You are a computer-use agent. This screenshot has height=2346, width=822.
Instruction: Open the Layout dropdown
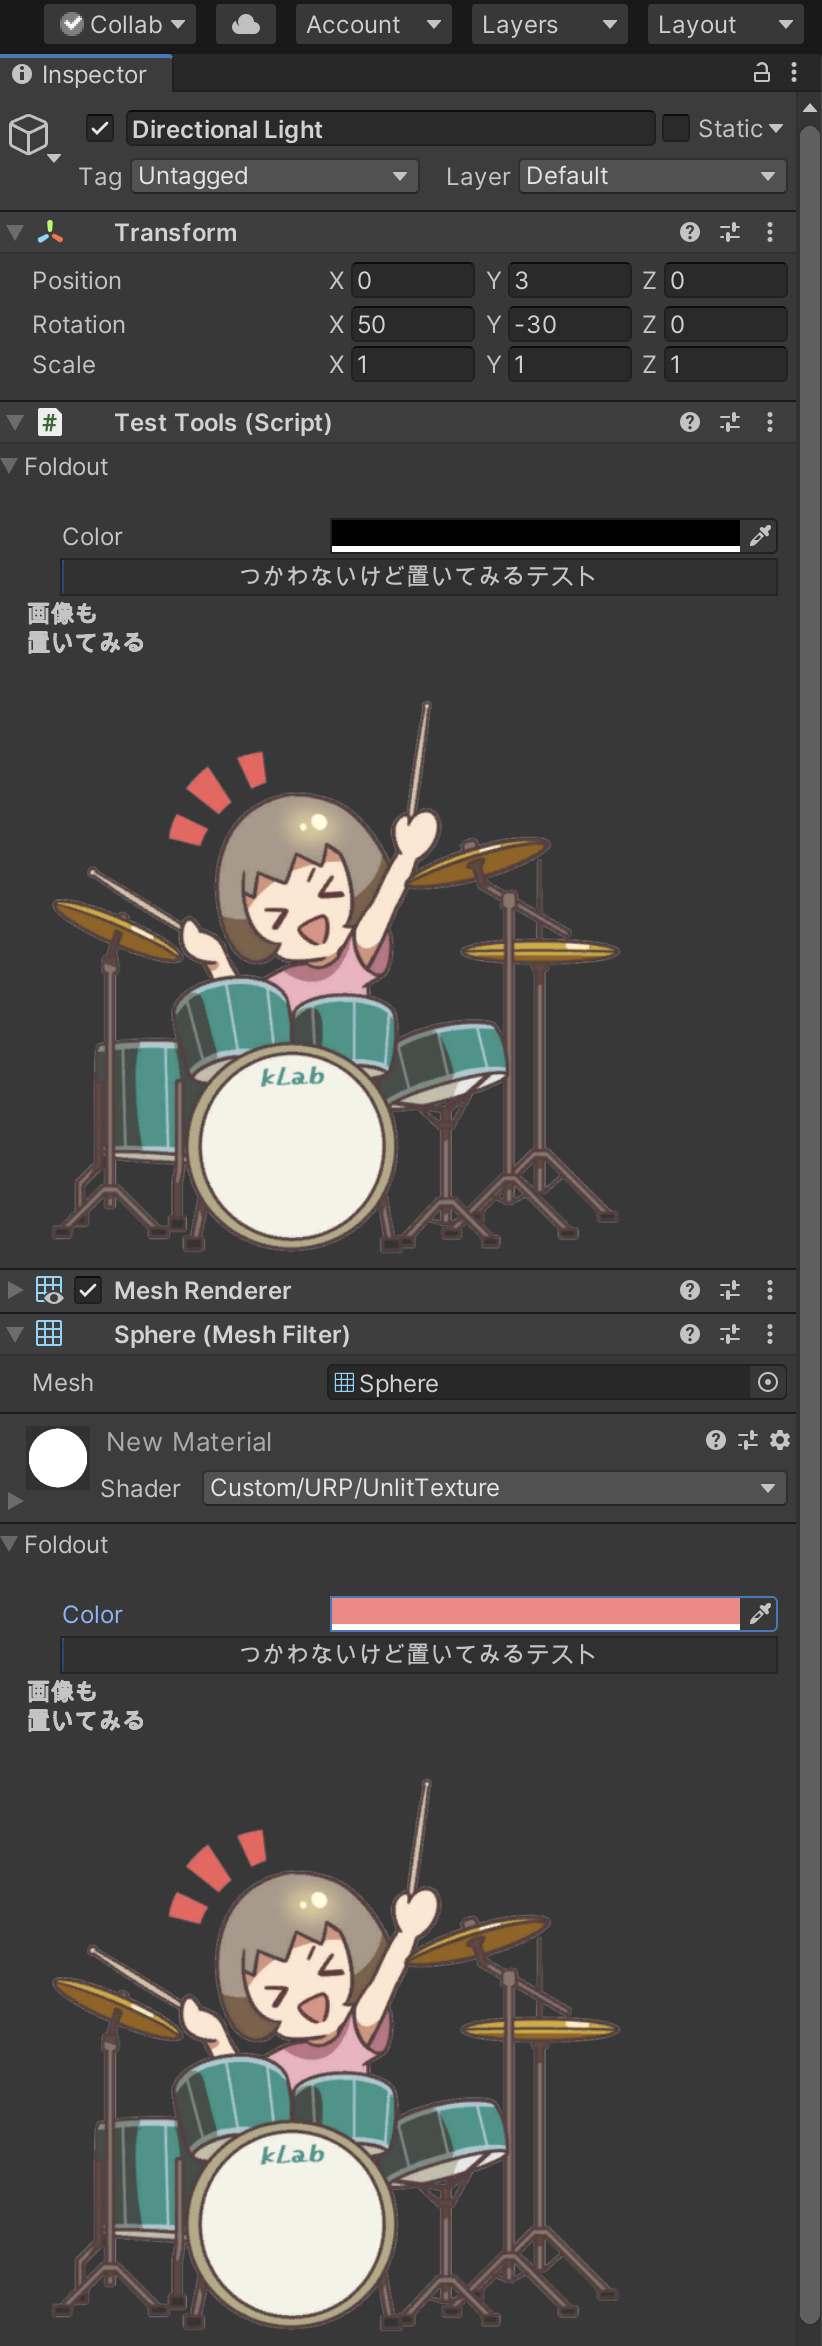pos(725,24)
